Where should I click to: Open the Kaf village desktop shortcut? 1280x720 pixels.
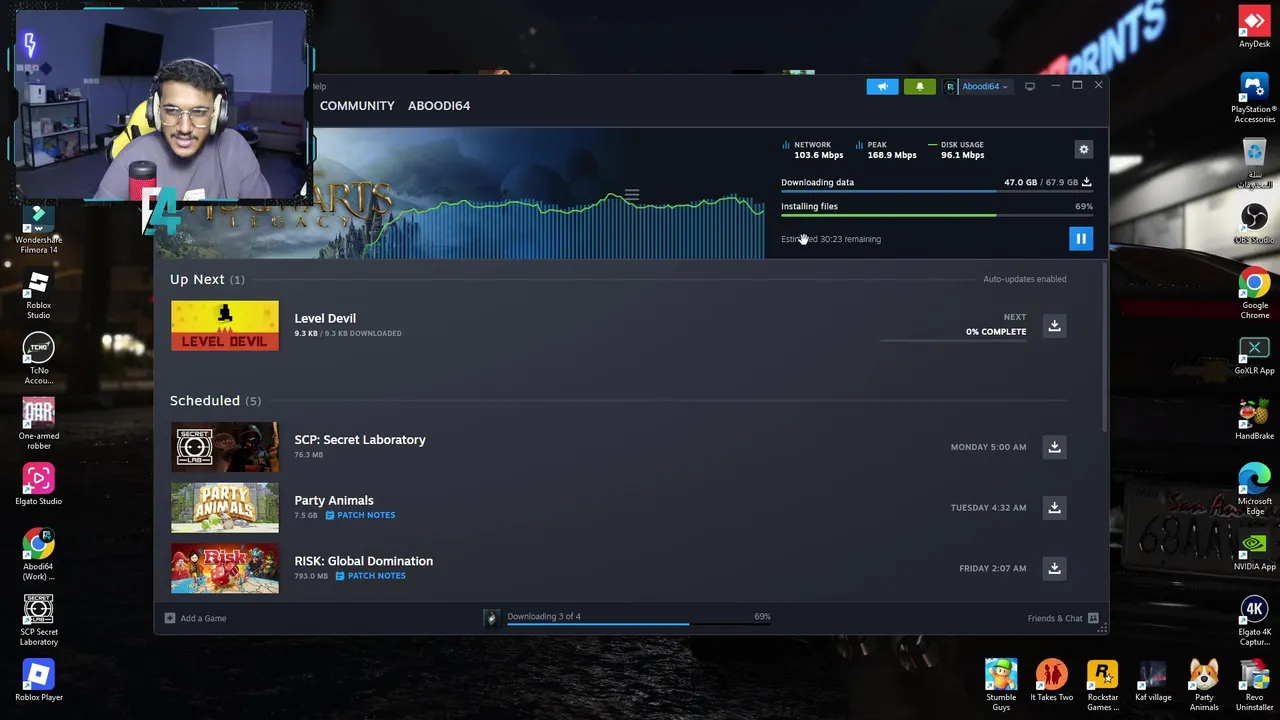click(x=1153, y=680)
